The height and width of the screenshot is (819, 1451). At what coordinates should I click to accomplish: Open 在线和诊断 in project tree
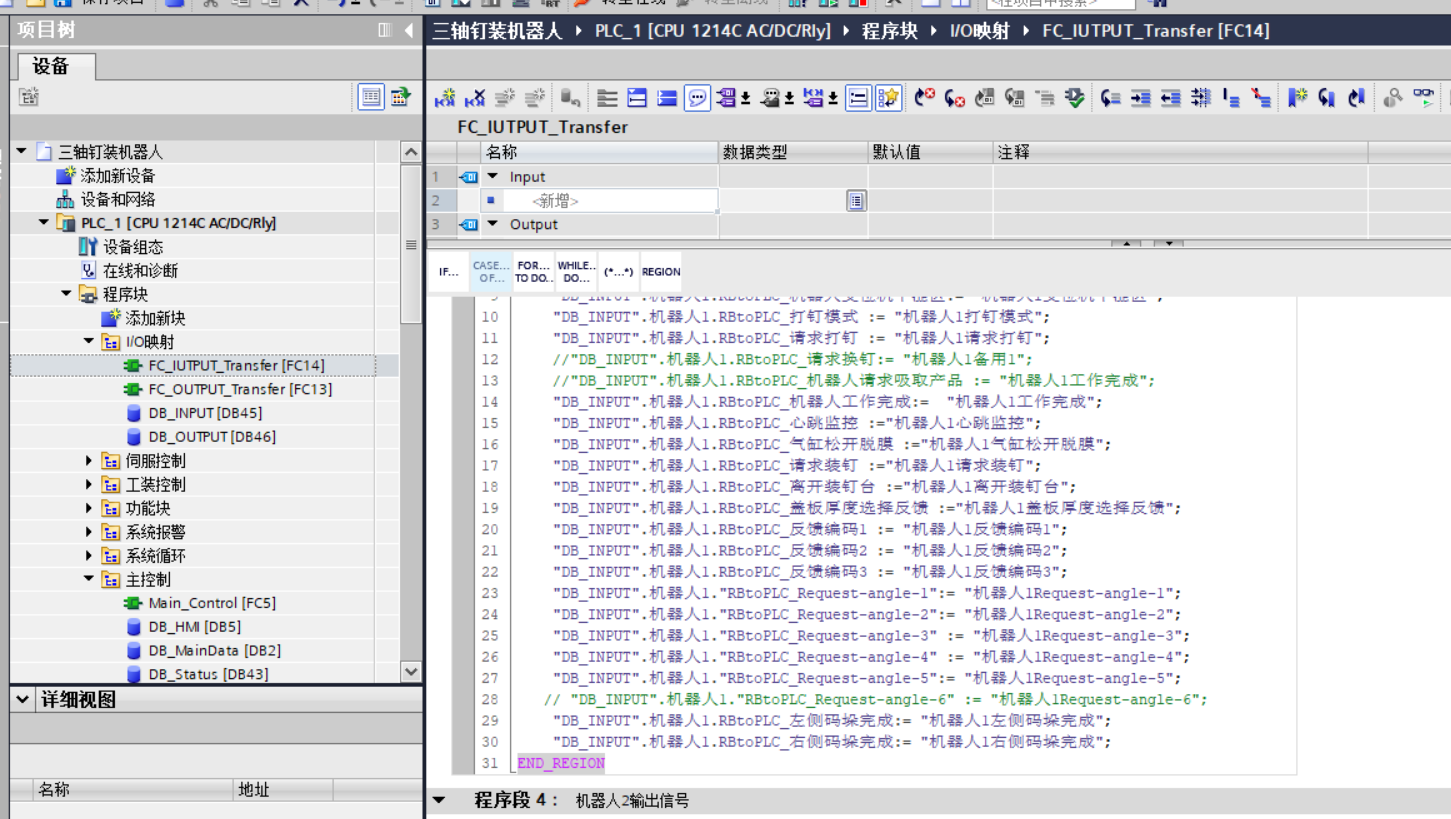[x=140, y=271]
